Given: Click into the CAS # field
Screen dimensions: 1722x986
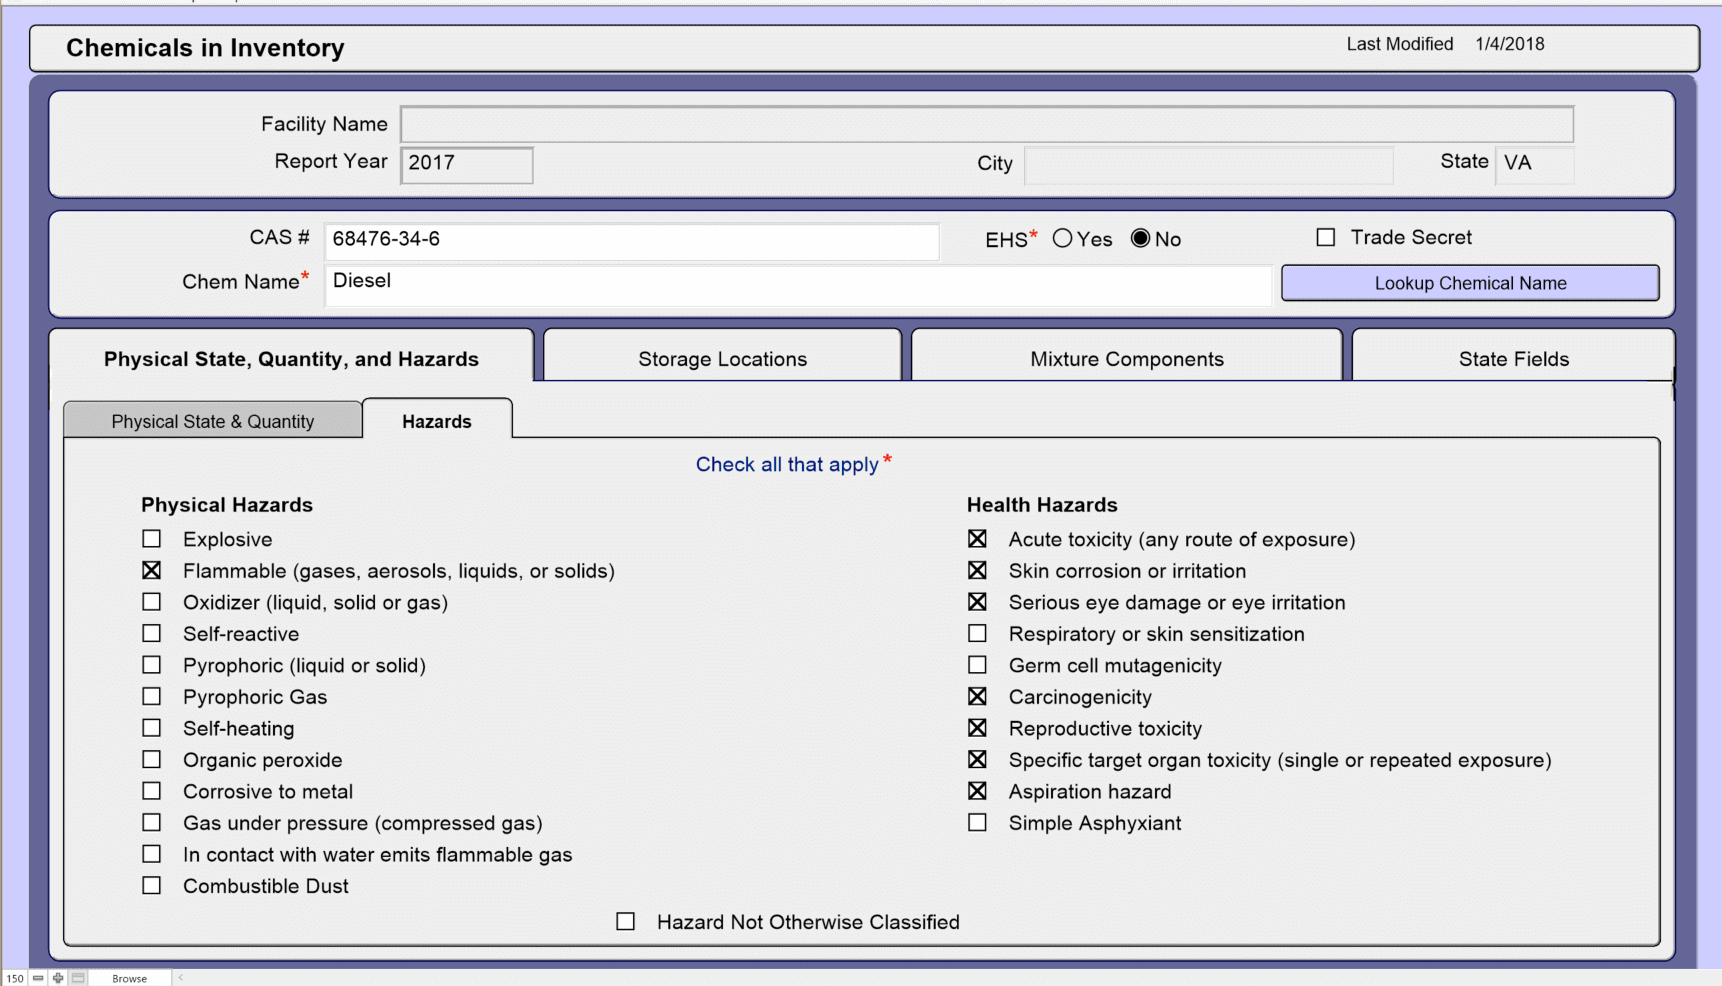Looking at the screenshot, I should click(x=631, y=240).
